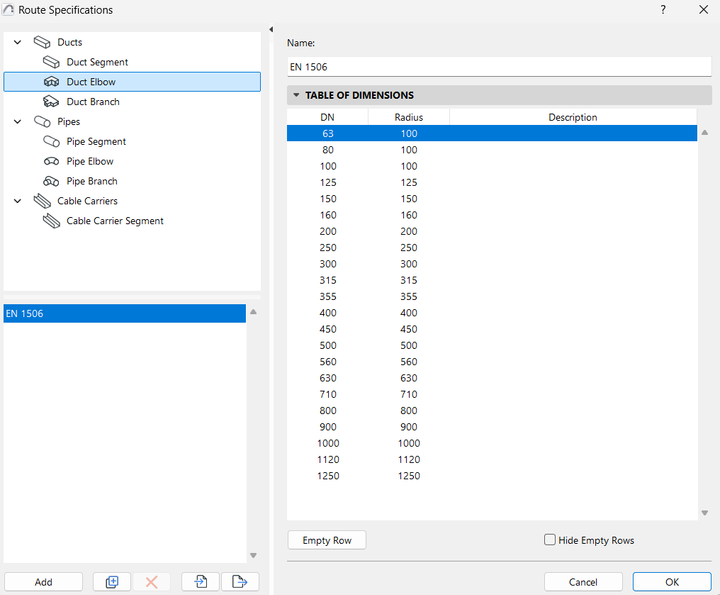This screenshot has width=720, height=595.
Task: Select the Duct Segment tree label
Action: coord(97,62)
